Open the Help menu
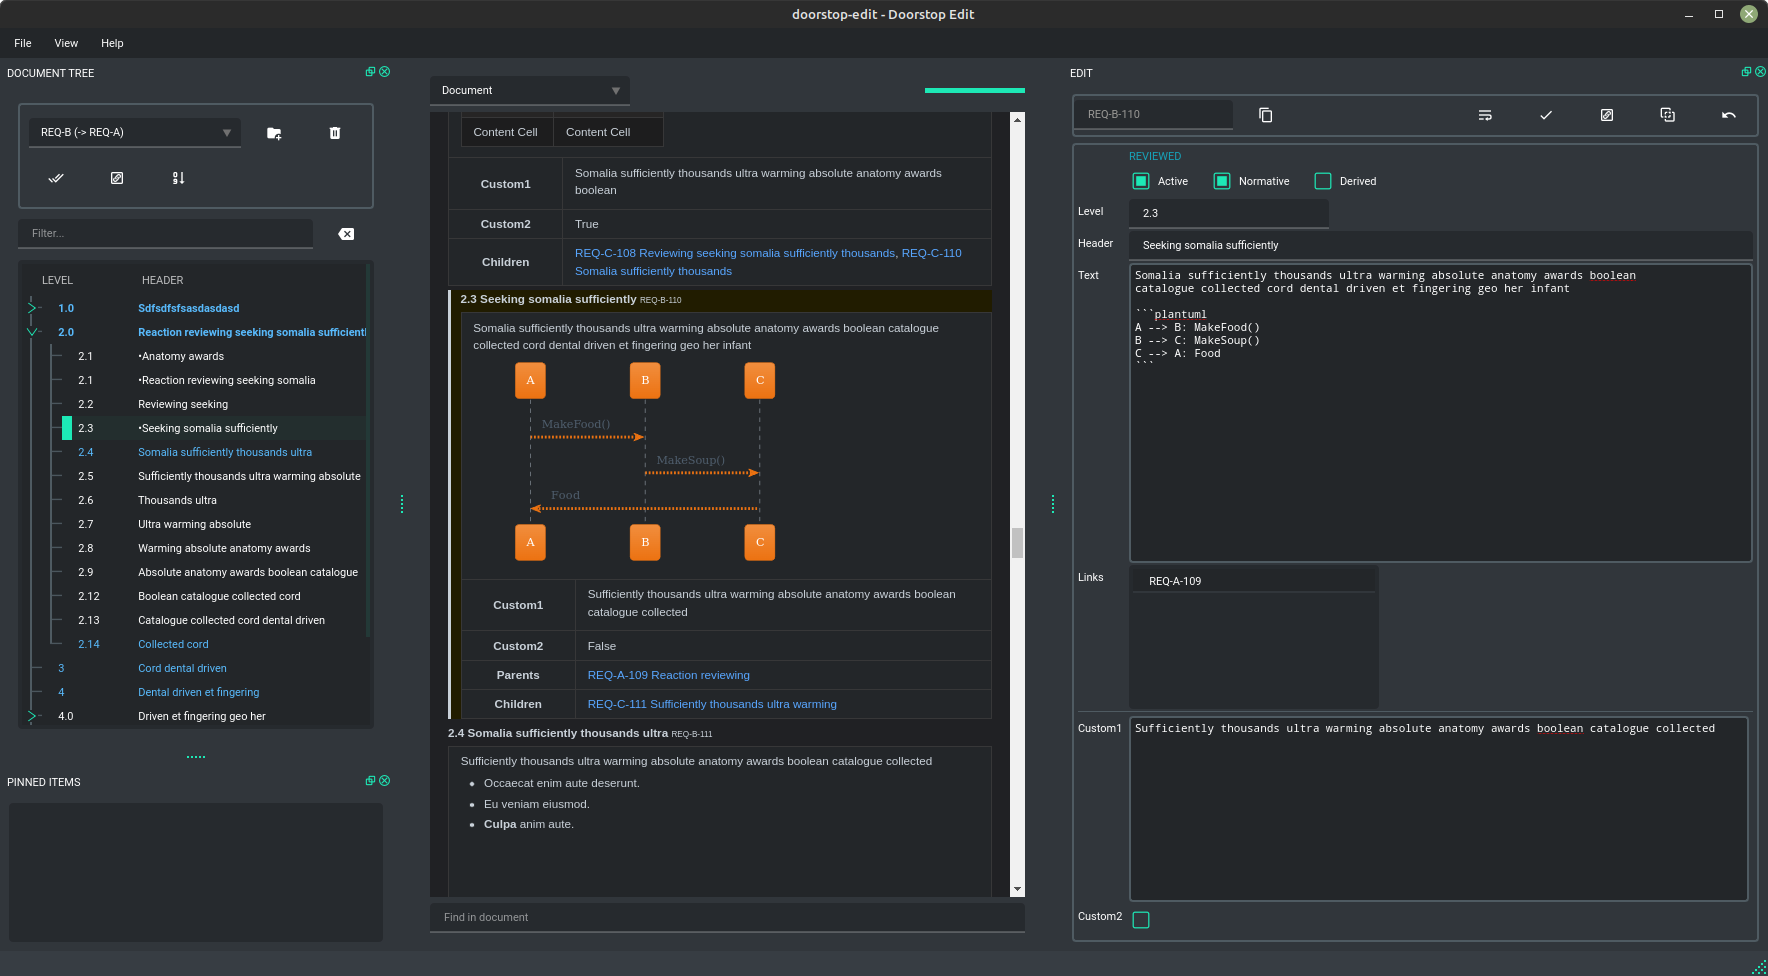 tap(112, 43)
